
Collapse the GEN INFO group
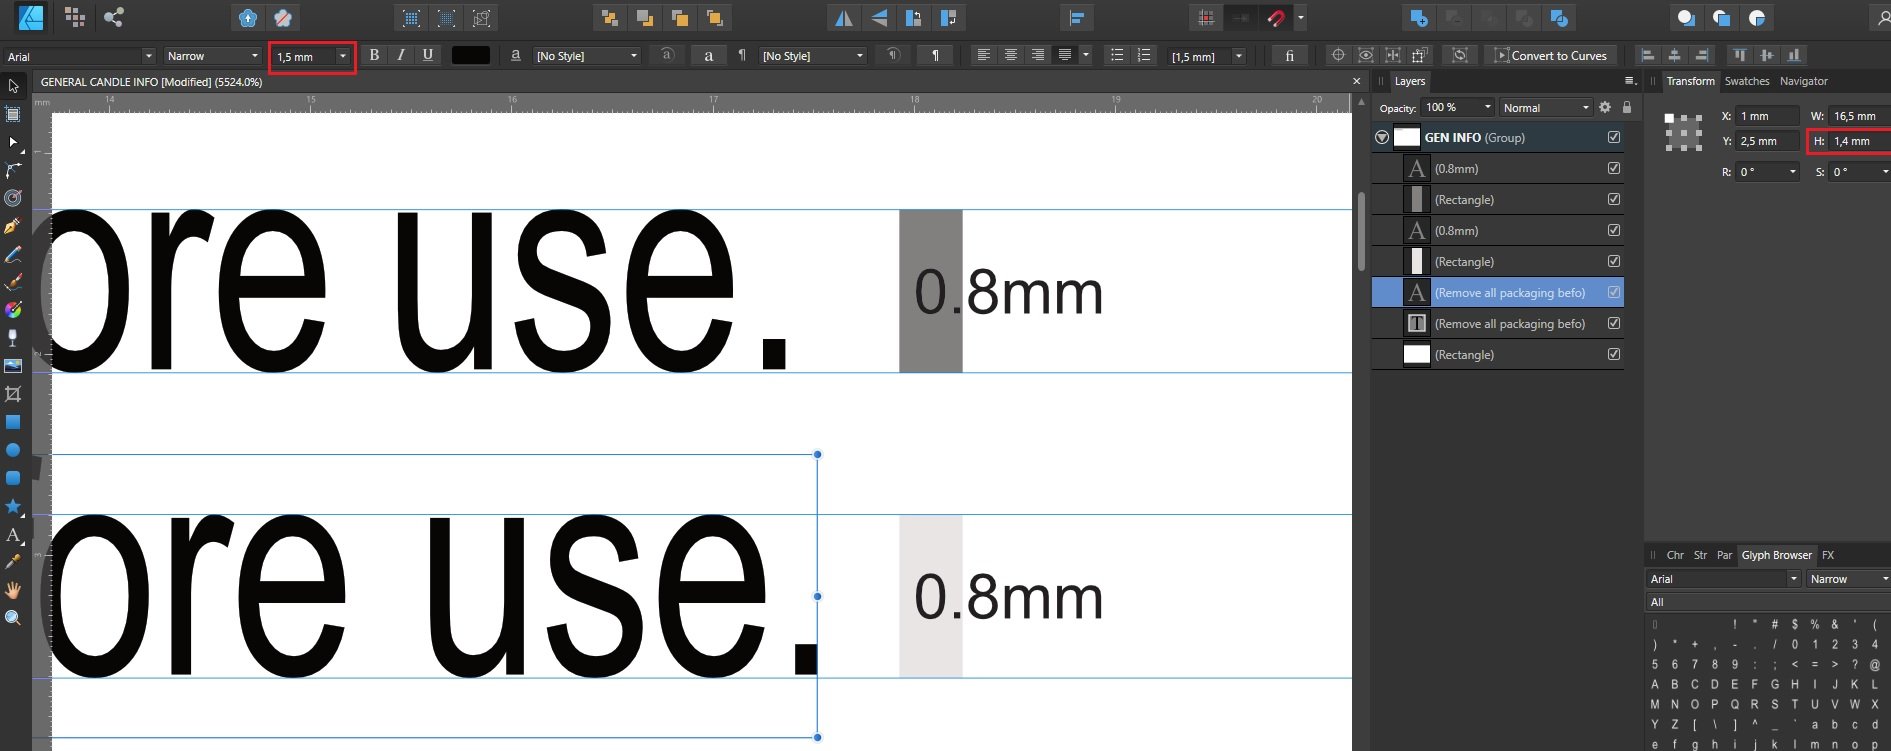click(x=1382, y=137)
